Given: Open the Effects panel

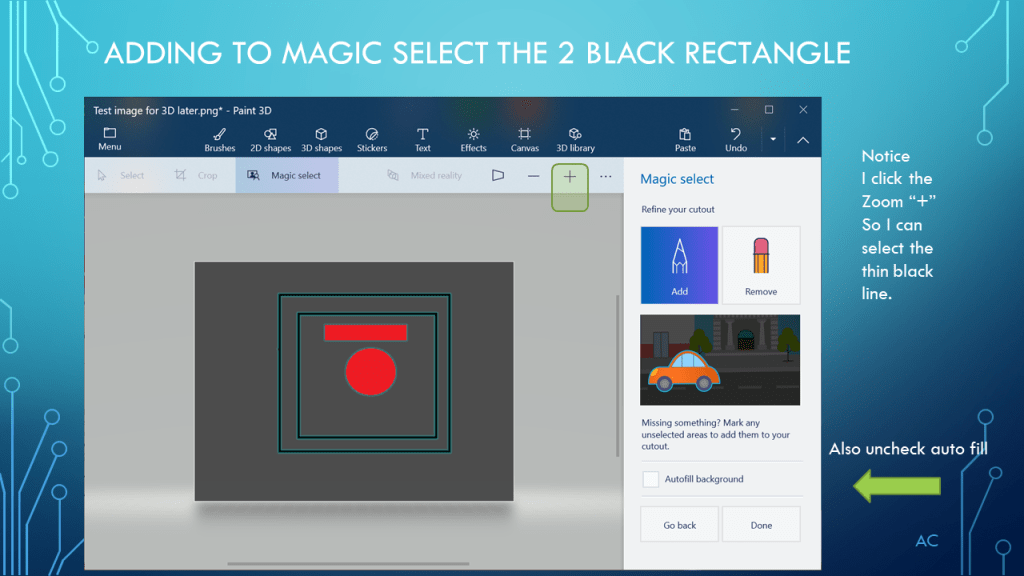Looking at the screenshot, I should point(473,139).
